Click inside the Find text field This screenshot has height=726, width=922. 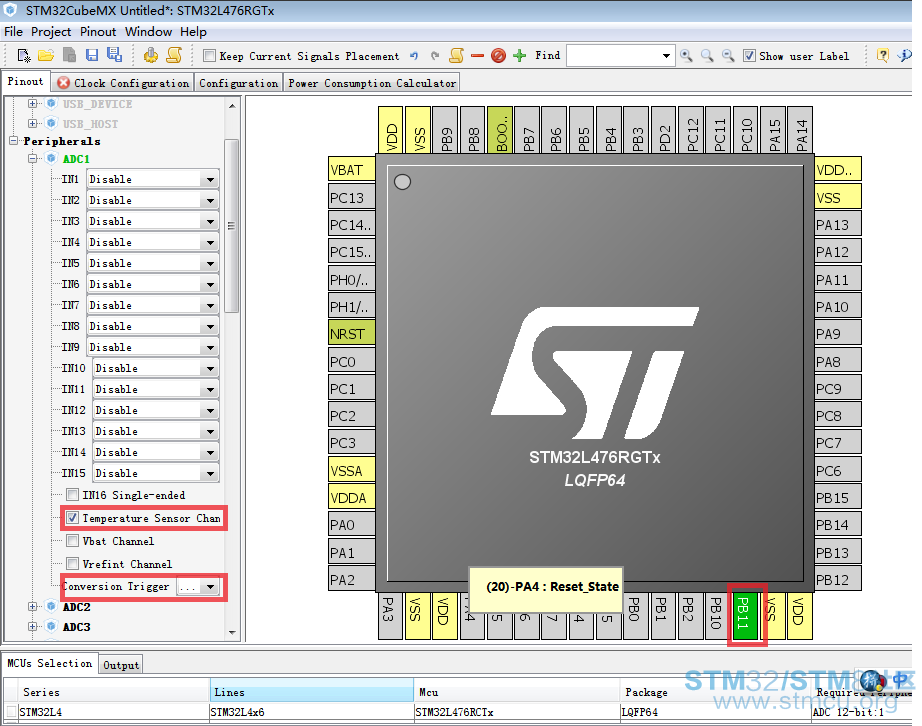point(613,56)
